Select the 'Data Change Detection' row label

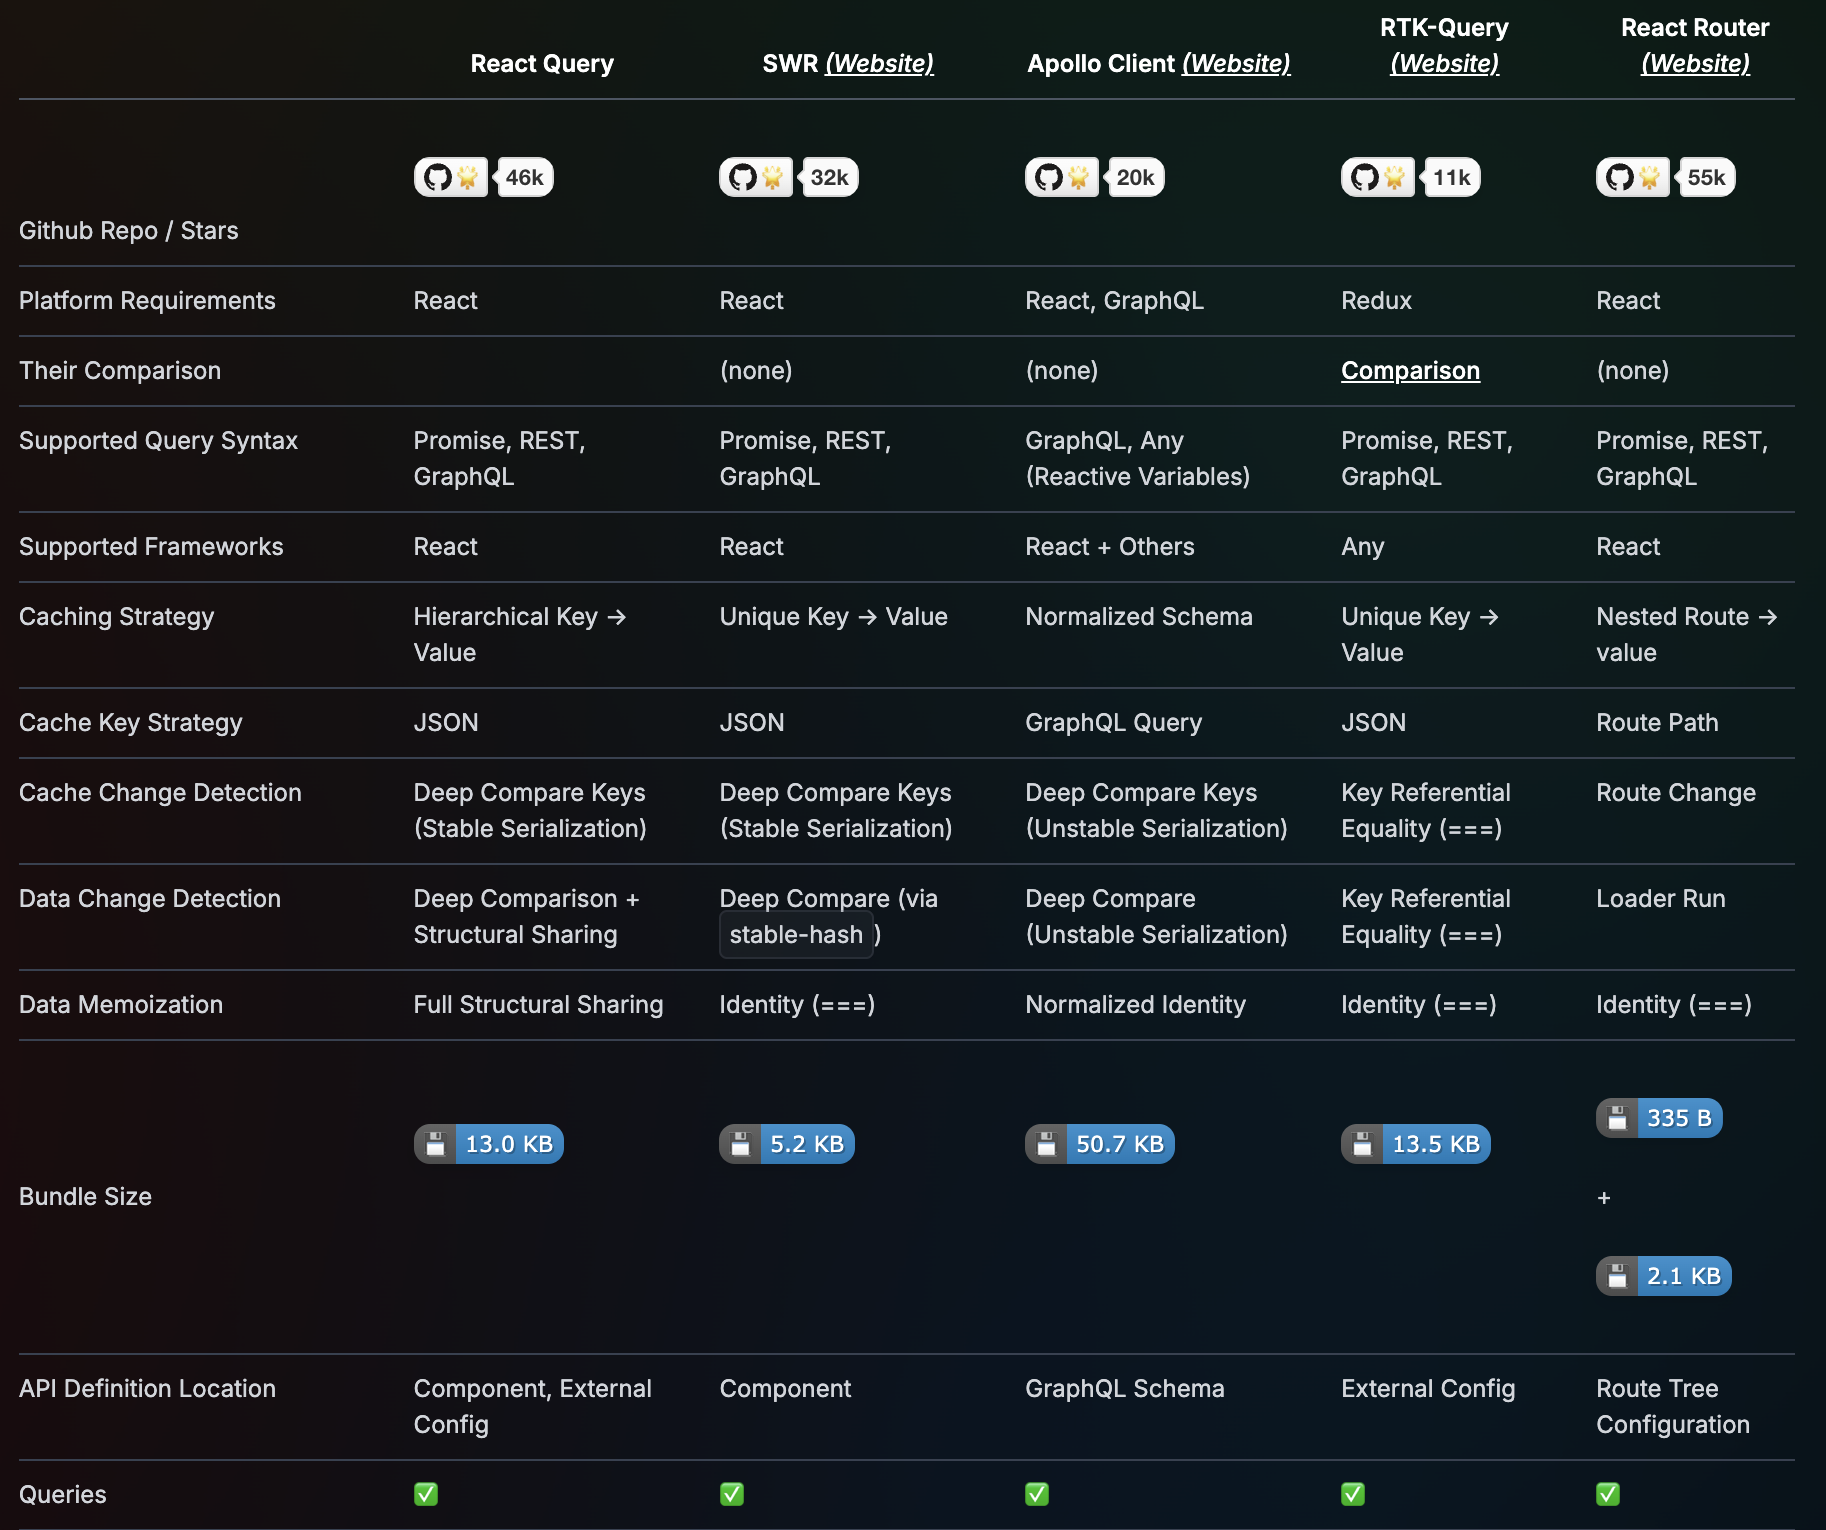pos(150,899)
